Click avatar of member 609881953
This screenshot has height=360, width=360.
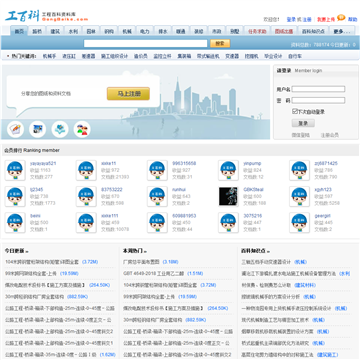coord(157,223)
